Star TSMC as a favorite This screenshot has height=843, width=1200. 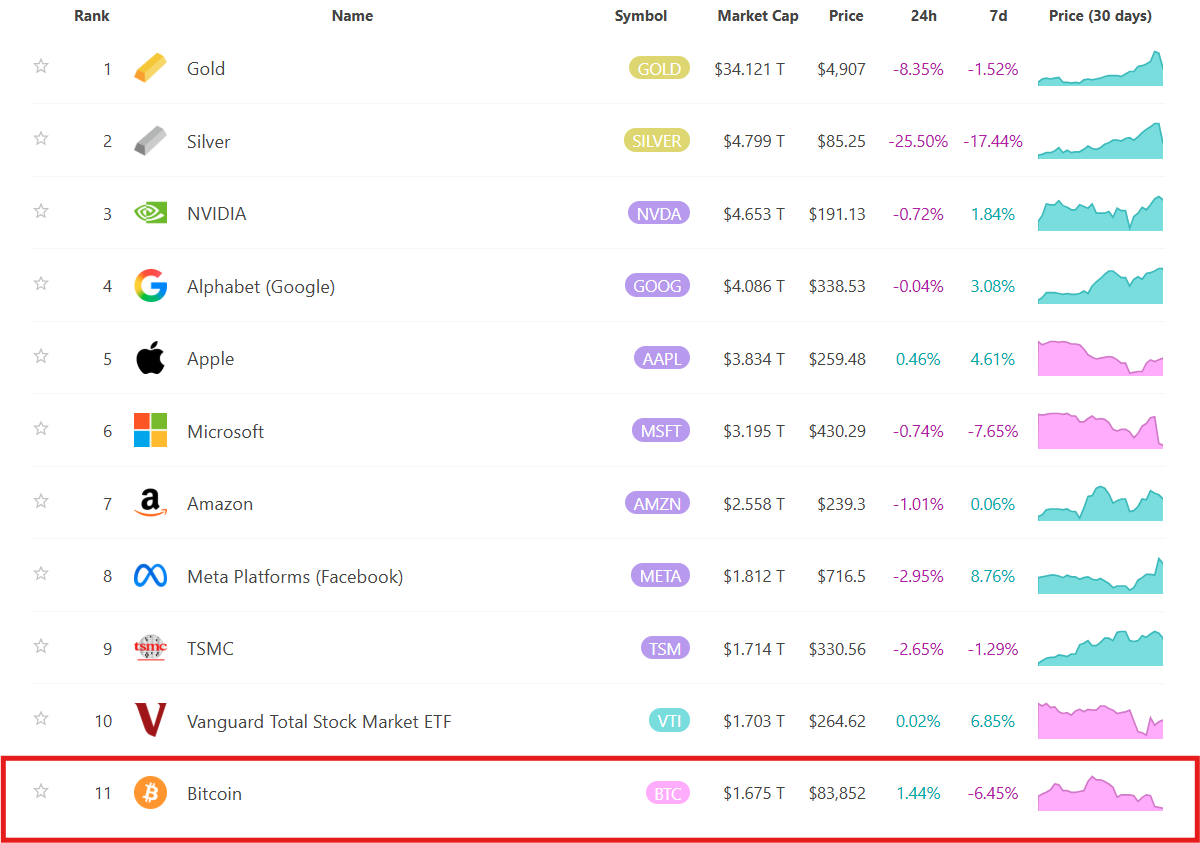(x=41, y=645)
